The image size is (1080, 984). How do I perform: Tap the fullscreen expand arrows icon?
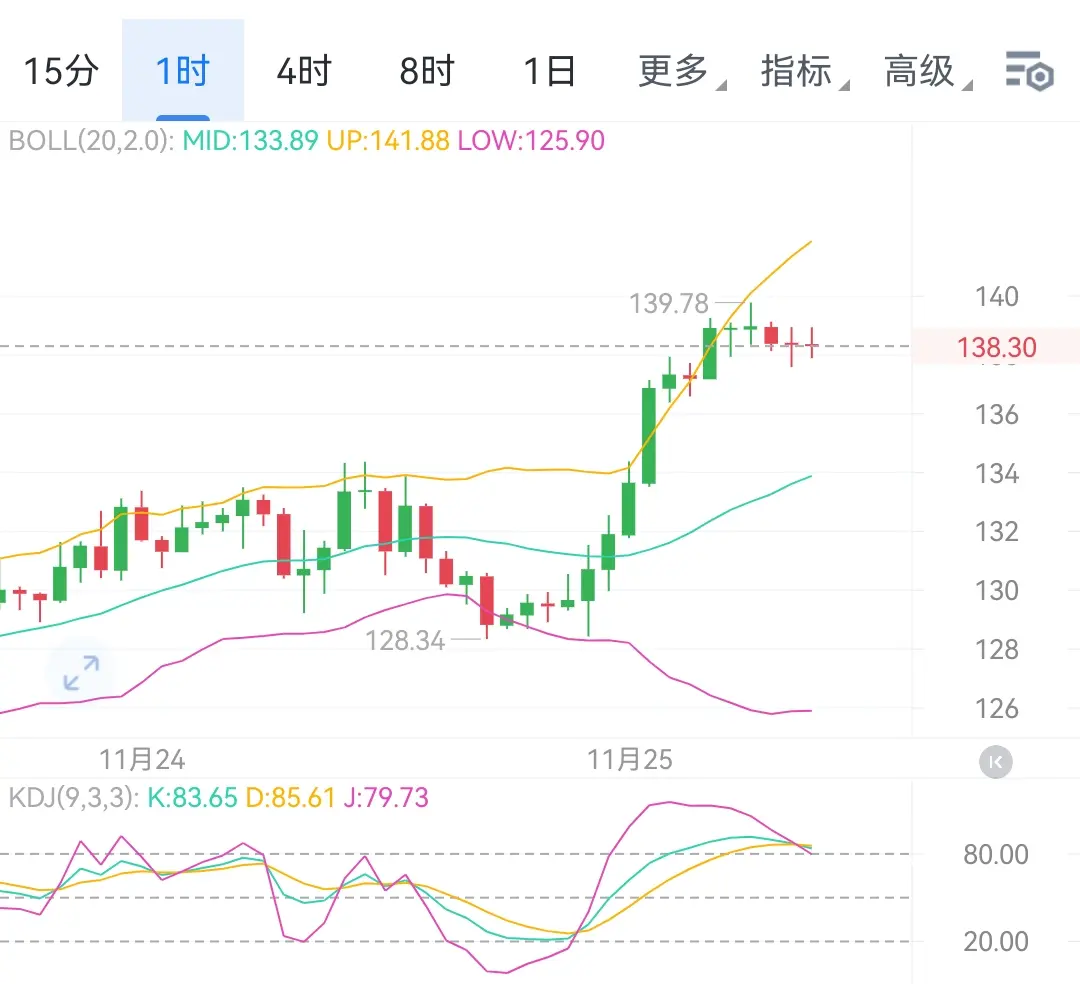[x=81, y=673]
